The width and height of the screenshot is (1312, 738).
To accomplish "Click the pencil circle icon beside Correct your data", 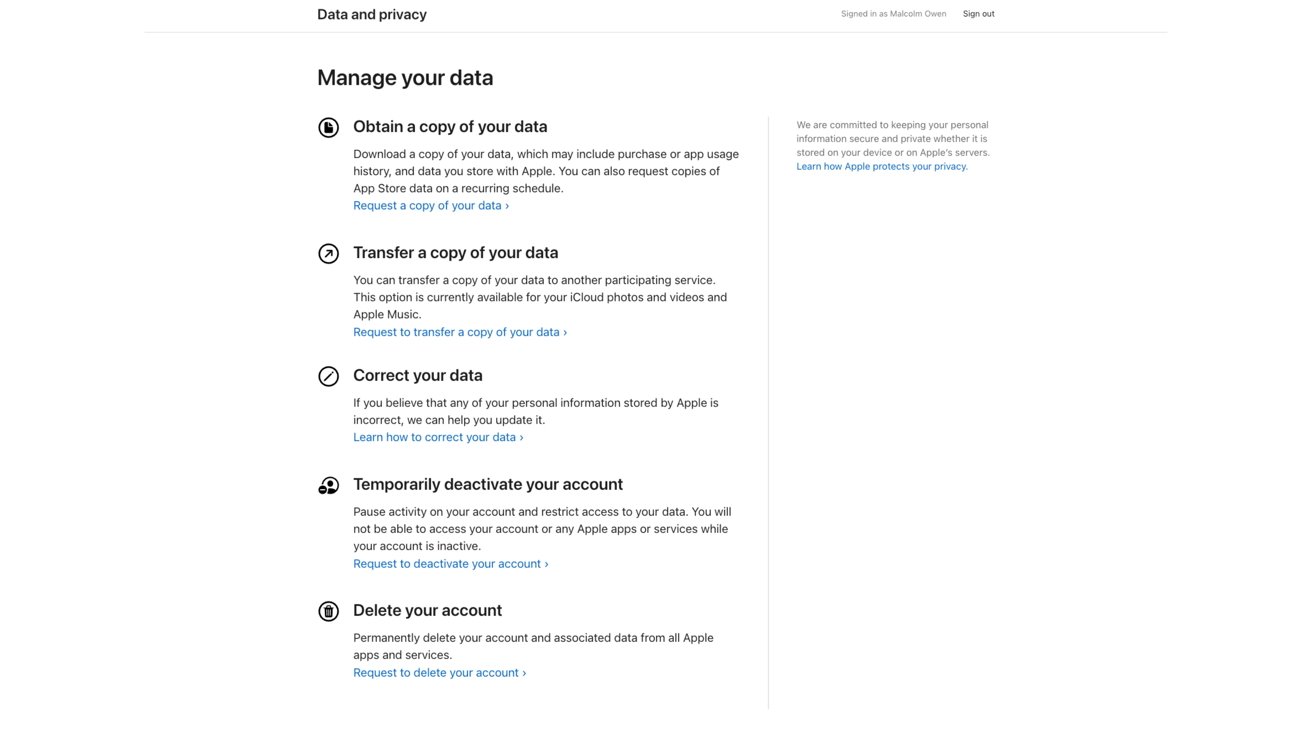I will pos(328,376).
